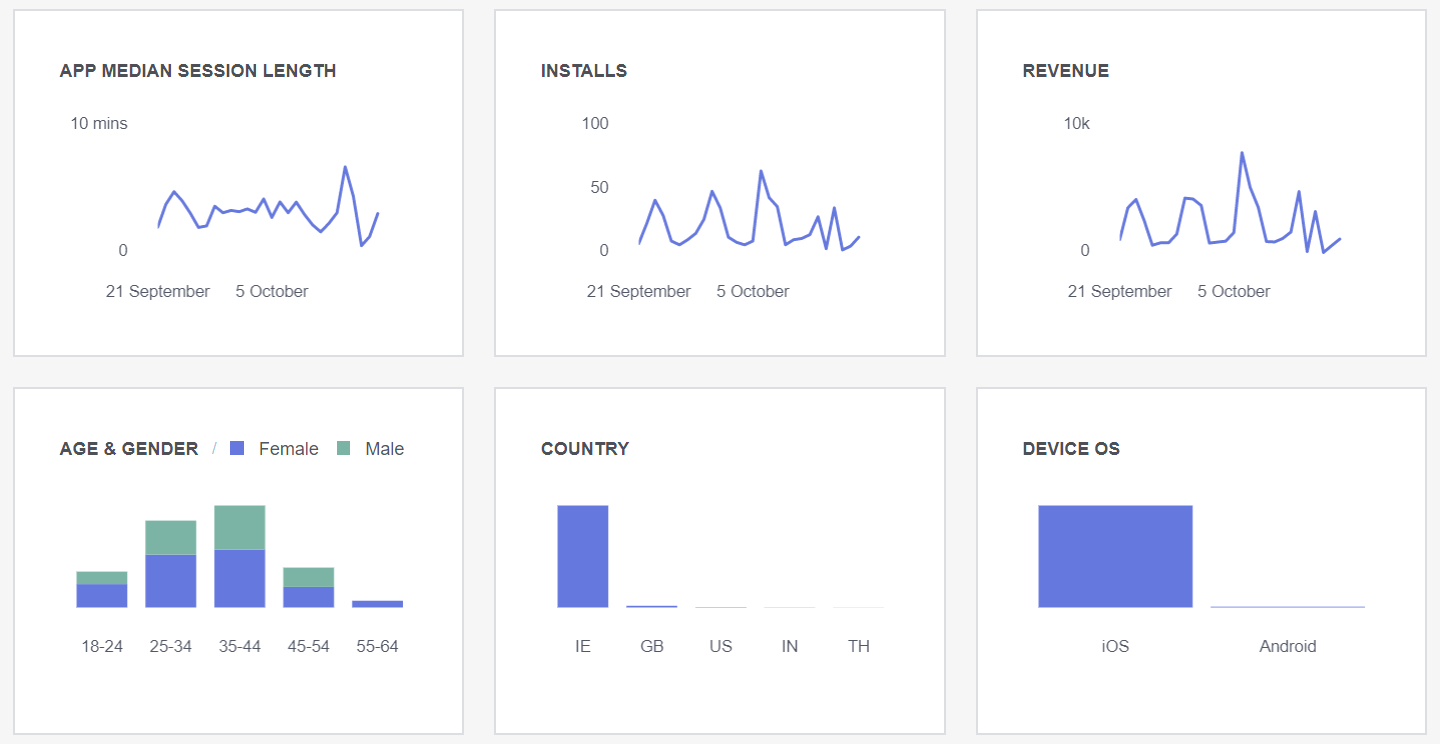Click the APP MEDIAN SESSION LENGTH title
The height and width of the screenshot is (744, 1440).
coord(198,71)
